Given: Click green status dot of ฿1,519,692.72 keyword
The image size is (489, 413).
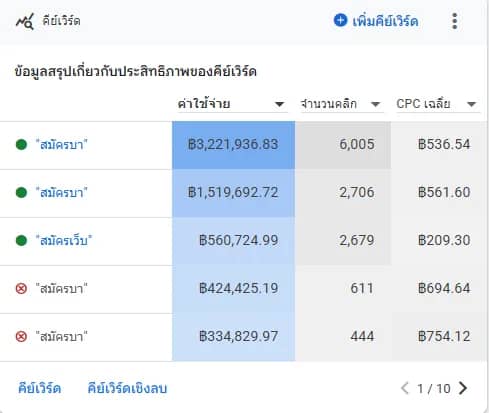Looking at the screenshot, I should [21, 193].
